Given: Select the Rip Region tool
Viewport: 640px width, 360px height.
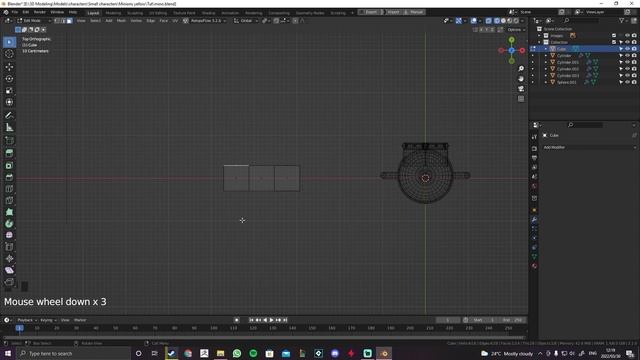Looking at the screenshot, I should pos(9,282).
